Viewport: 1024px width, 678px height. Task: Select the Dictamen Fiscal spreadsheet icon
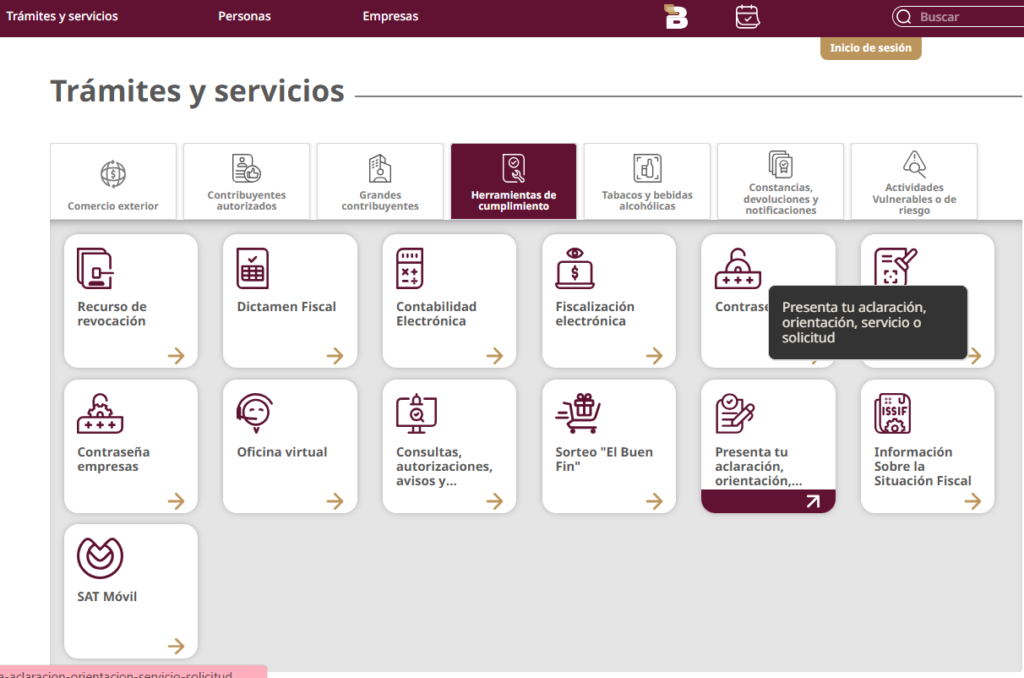pos(253,268)
